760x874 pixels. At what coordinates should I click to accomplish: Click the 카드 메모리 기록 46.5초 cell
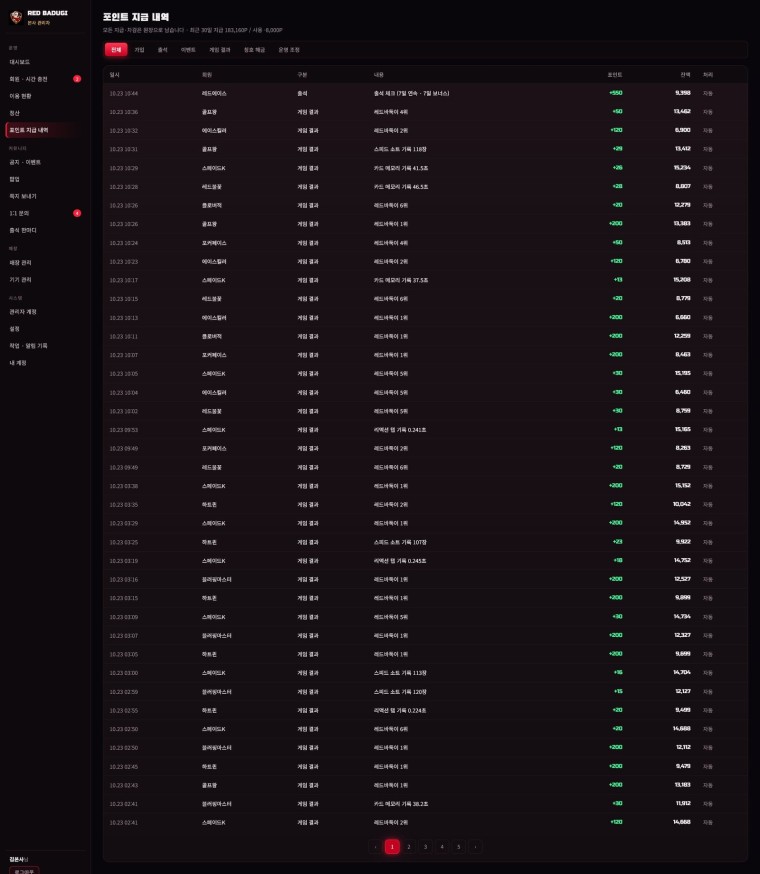coord(401,187)
